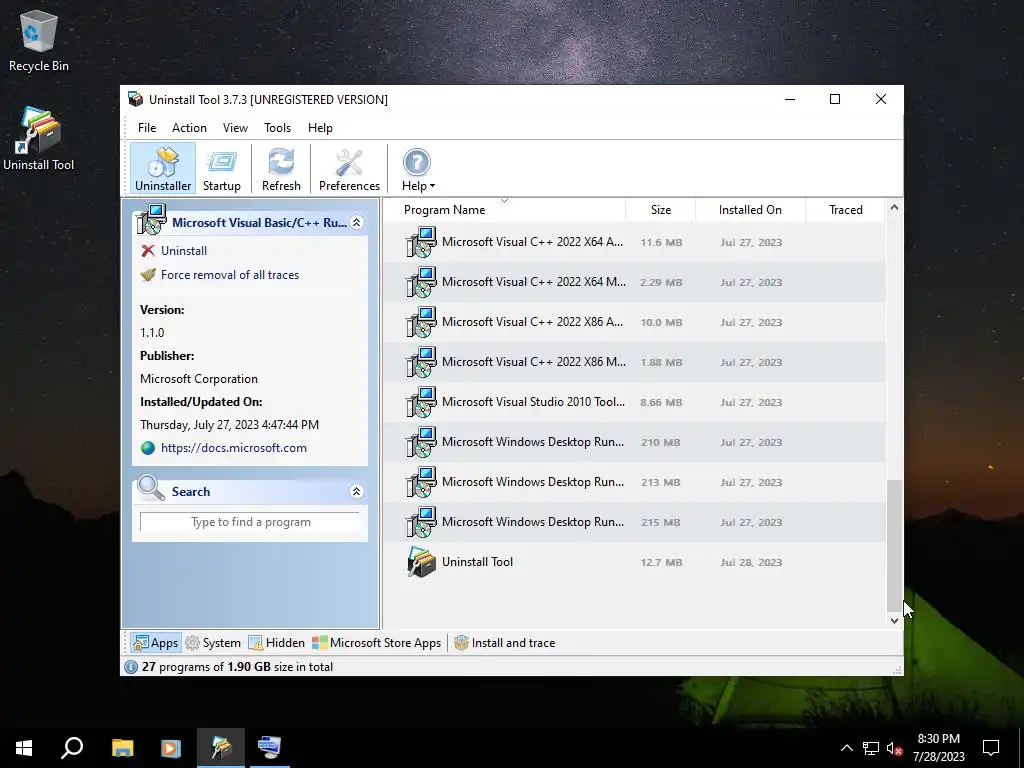This screenshot has height=768, width=1024.
Task: Click icon of Visual C++ 2022 X64 A... entry
Action: coord(421,242)
